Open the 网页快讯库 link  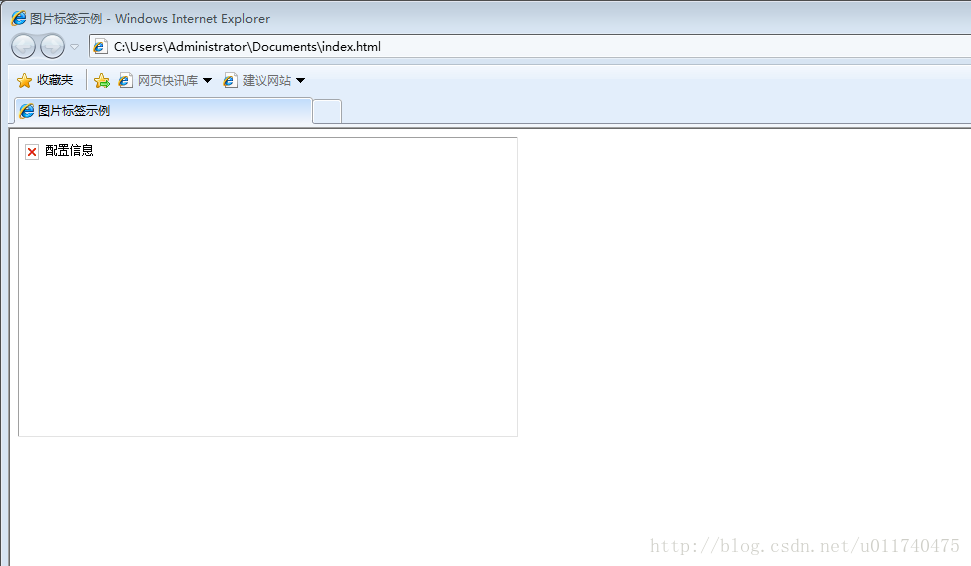coord(159,81)
